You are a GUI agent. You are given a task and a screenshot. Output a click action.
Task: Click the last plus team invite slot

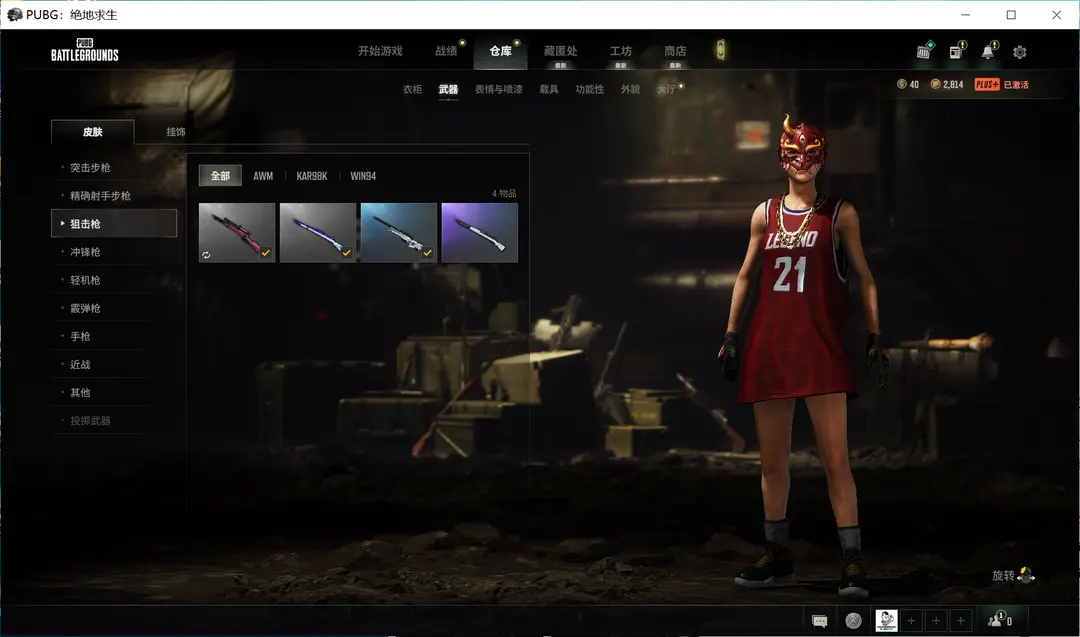(961, 620)
